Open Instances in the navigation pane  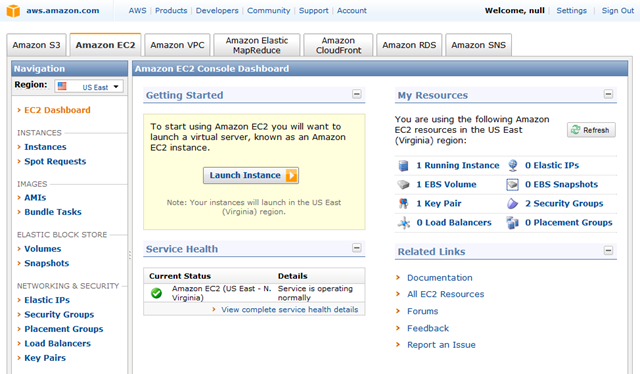pos(45,147)
